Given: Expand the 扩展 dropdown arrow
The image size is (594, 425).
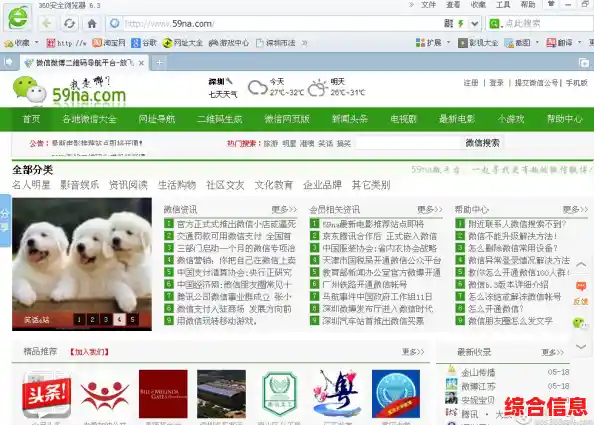Looking at the screenshot, I should click(449, 42).
